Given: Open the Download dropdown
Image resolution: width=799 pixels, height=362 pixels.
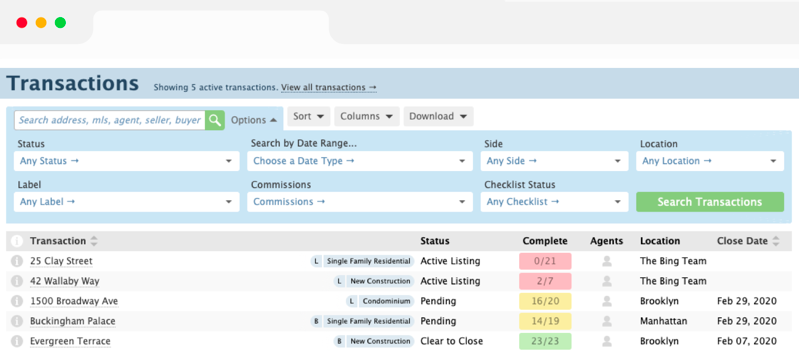Looking at the screenshot, I should 438,116.
